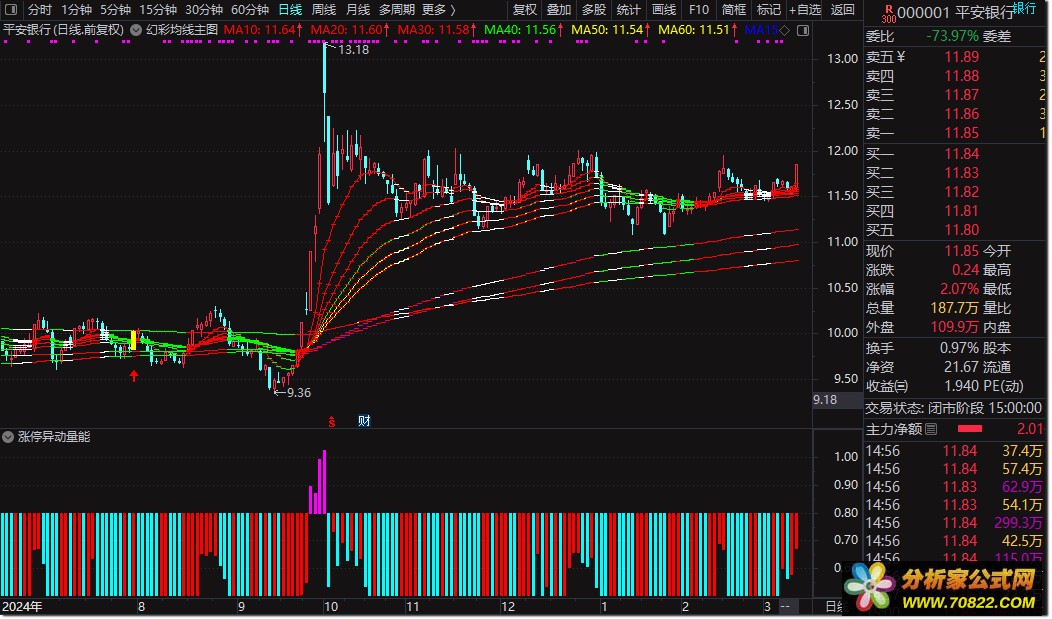The height and width of the screenshot is (619, 1052).
Task: Select the MA10 value label
Action: point(262,30)
